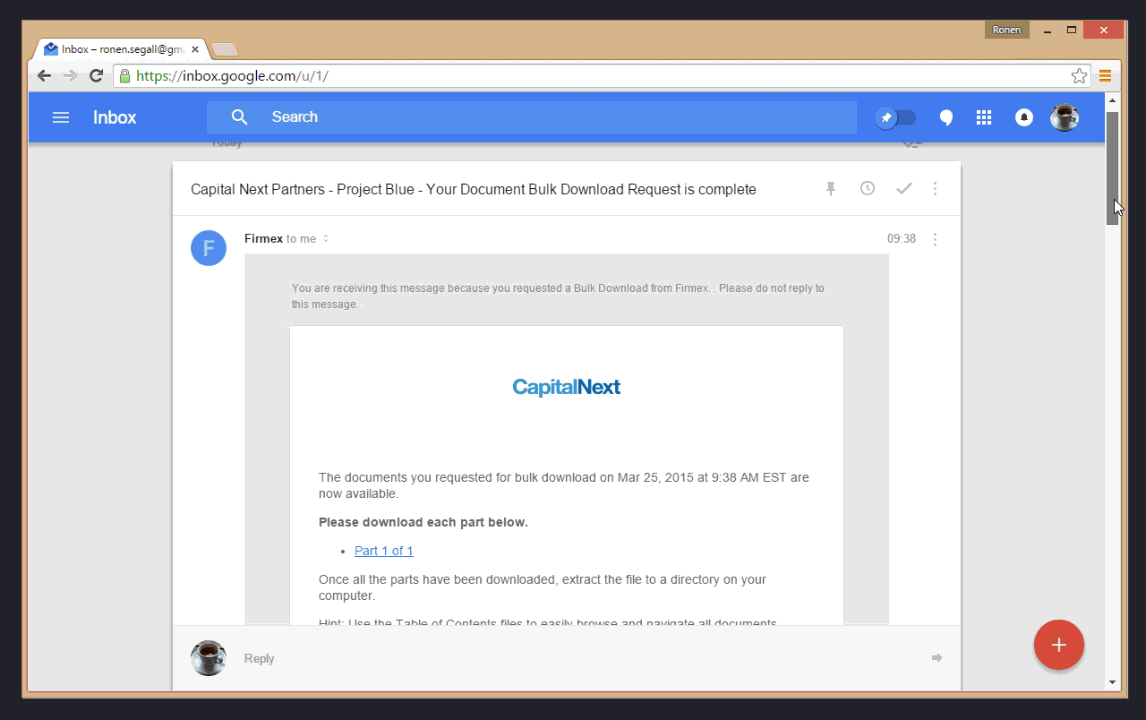Open the main menu hamburger icon

61,117
